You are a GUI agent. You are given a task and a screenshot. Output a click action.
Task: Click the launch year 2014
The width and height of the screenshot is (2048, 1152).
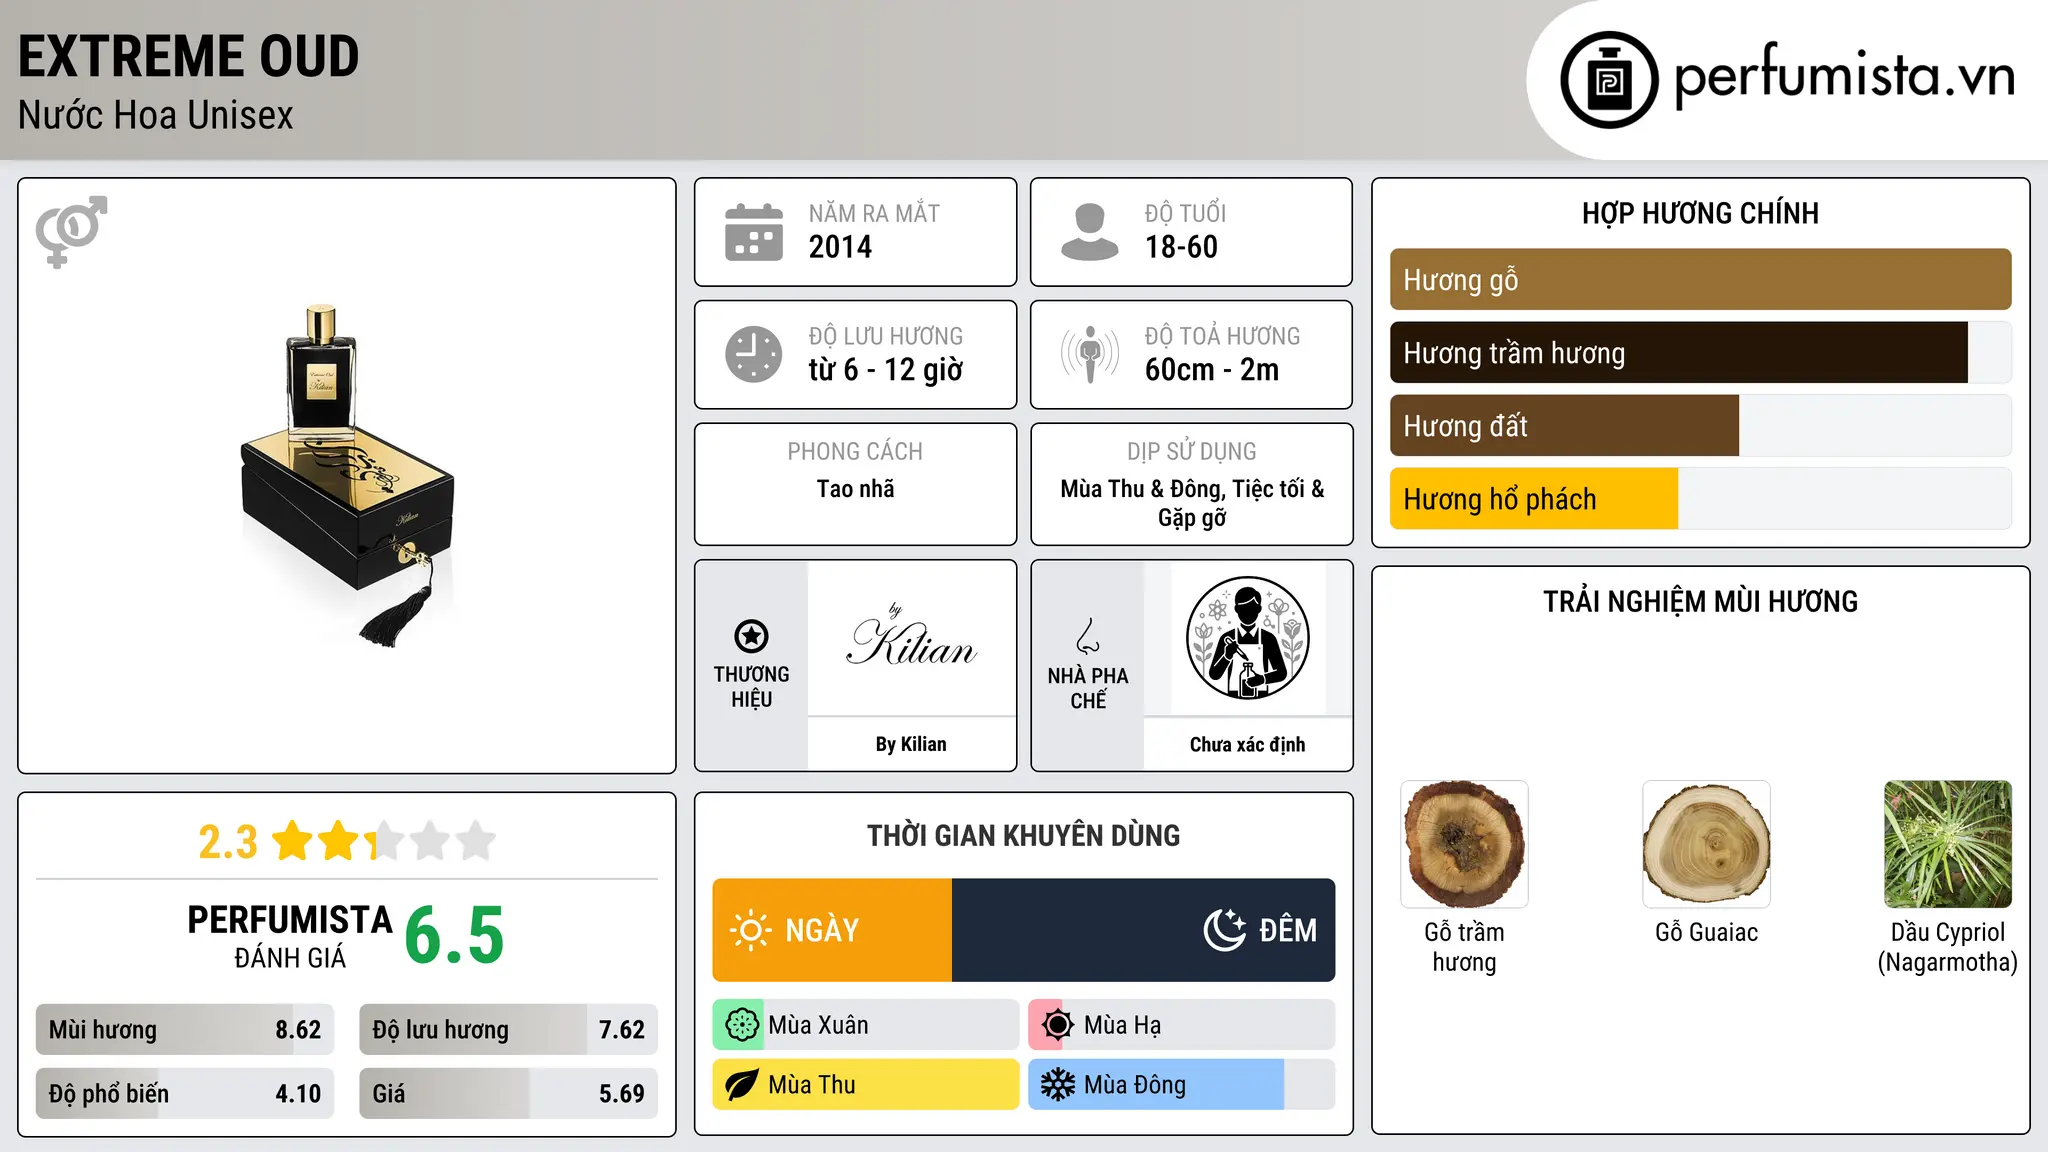click(840, 247)
